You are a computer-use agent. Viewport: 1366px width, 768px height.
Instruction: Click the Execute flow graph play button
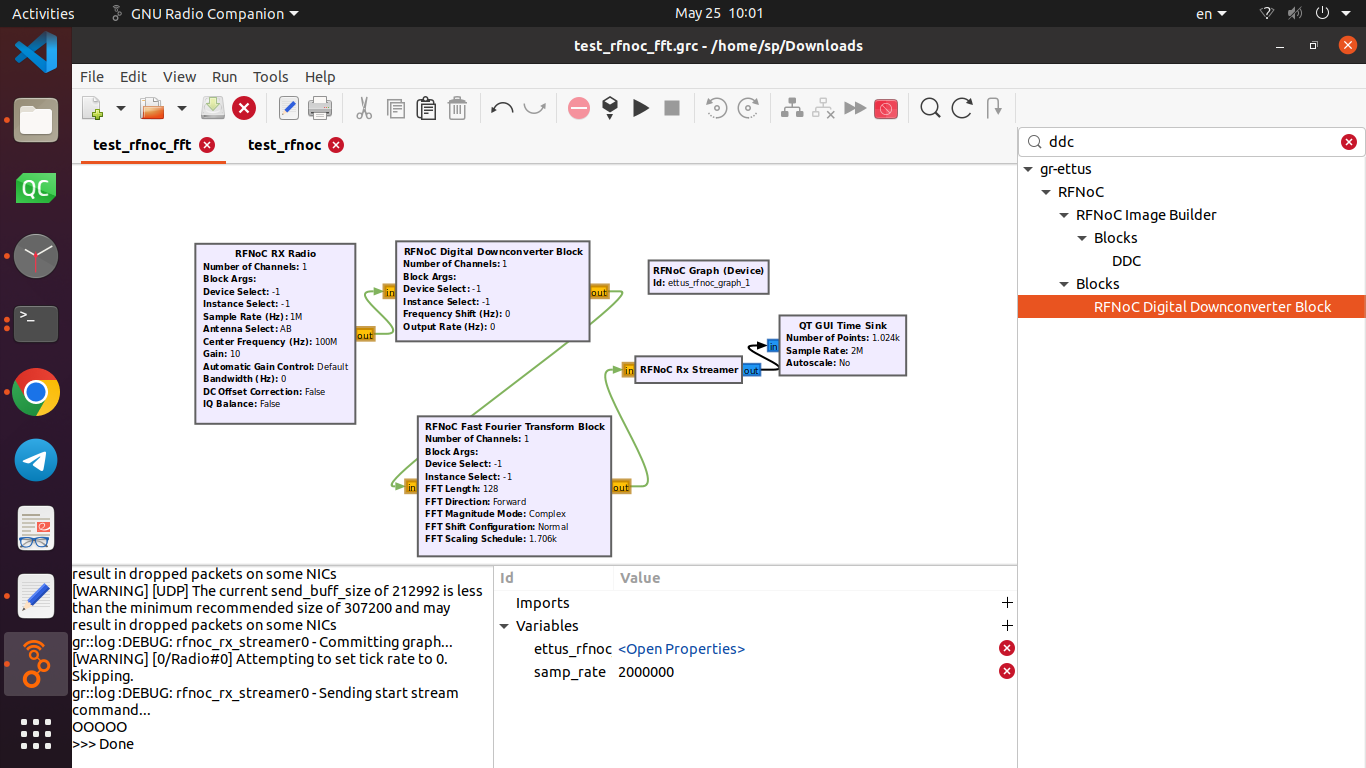[x=641, y=108]
